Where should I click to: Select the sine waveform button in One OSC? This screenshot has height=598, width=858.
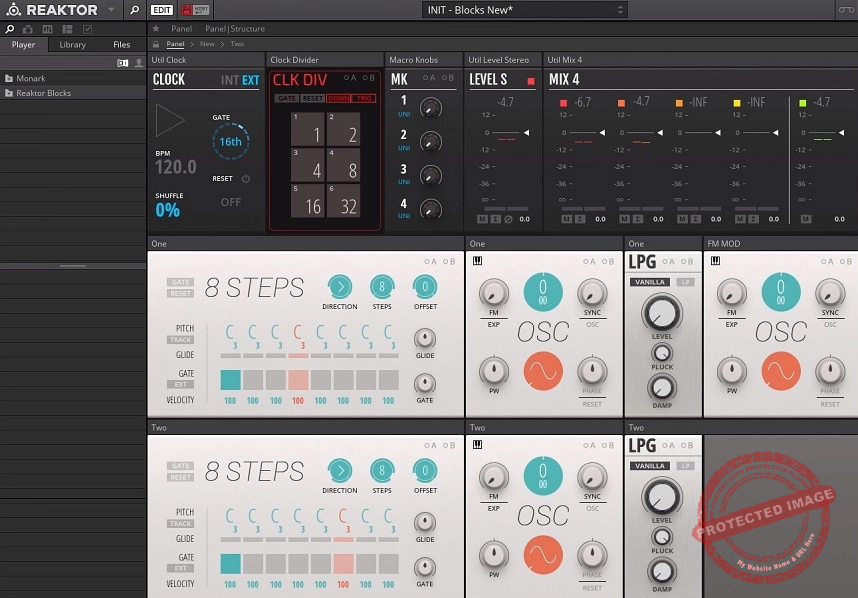(x=543, y=371)
